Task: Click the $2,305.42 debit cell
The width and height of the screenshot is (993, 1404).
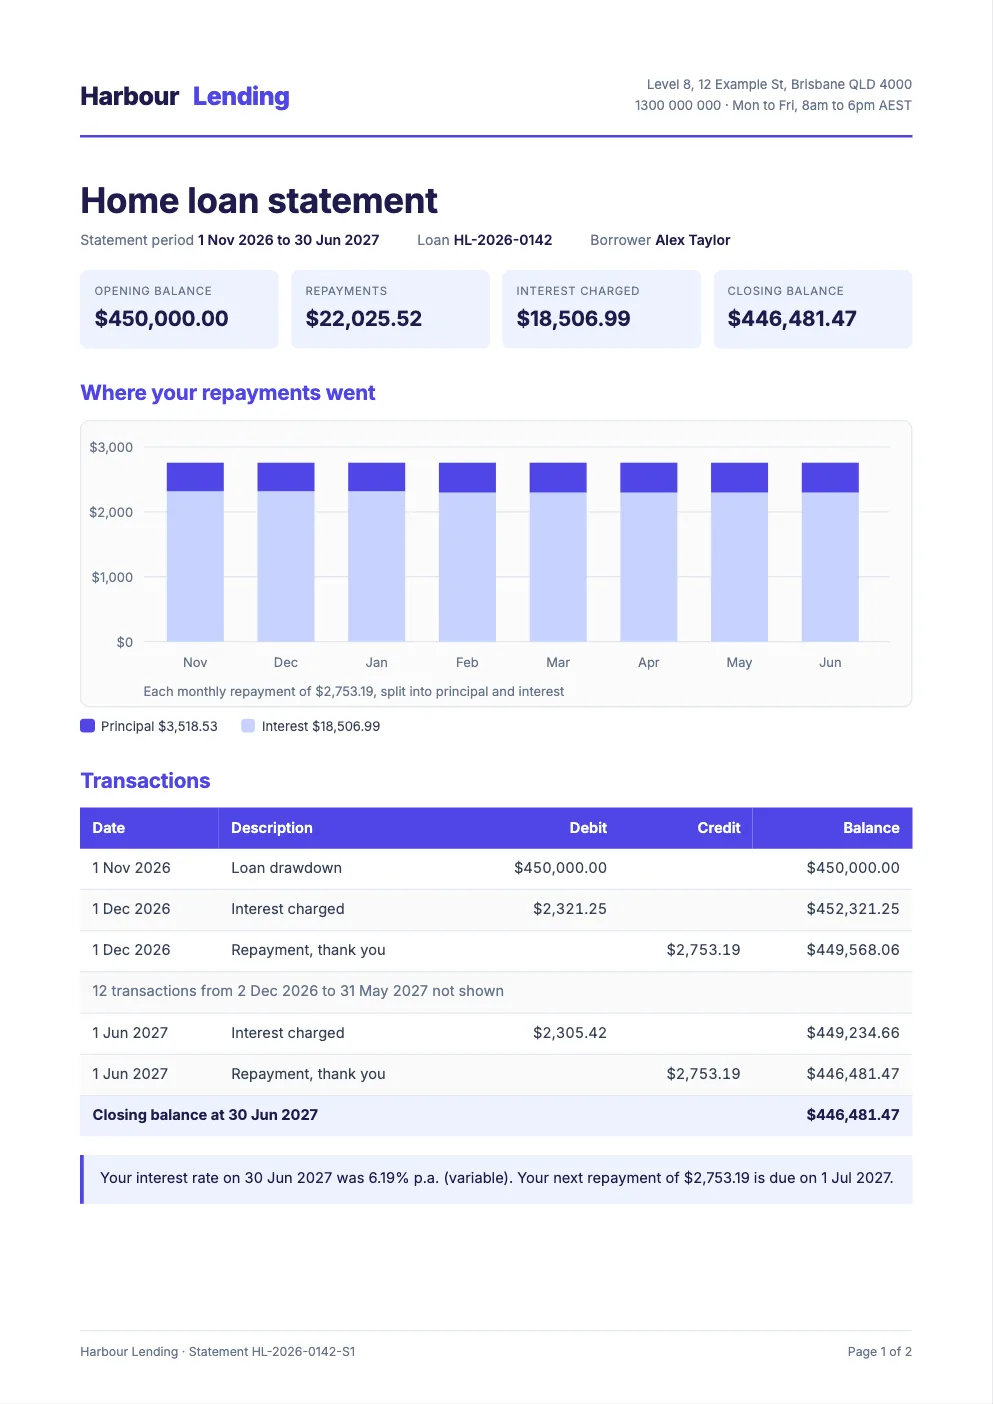Action: 570,1033
